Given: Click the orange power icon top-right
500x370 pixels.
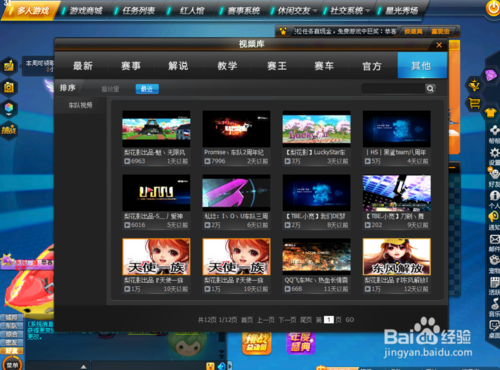Looking at the screenshot, I should [493, 8].
